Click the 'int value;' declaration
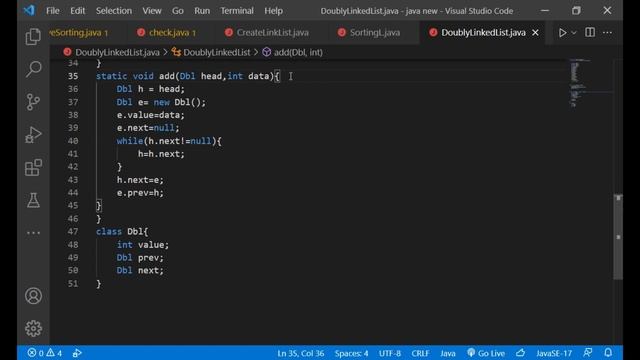The image size is (640, 360). coord(142,244)
